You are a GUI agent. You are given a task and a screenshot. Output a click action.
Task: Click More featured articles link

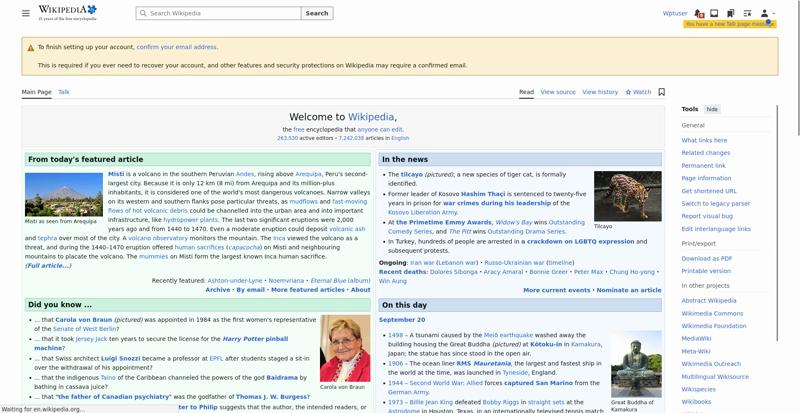[x=308, y=289]
